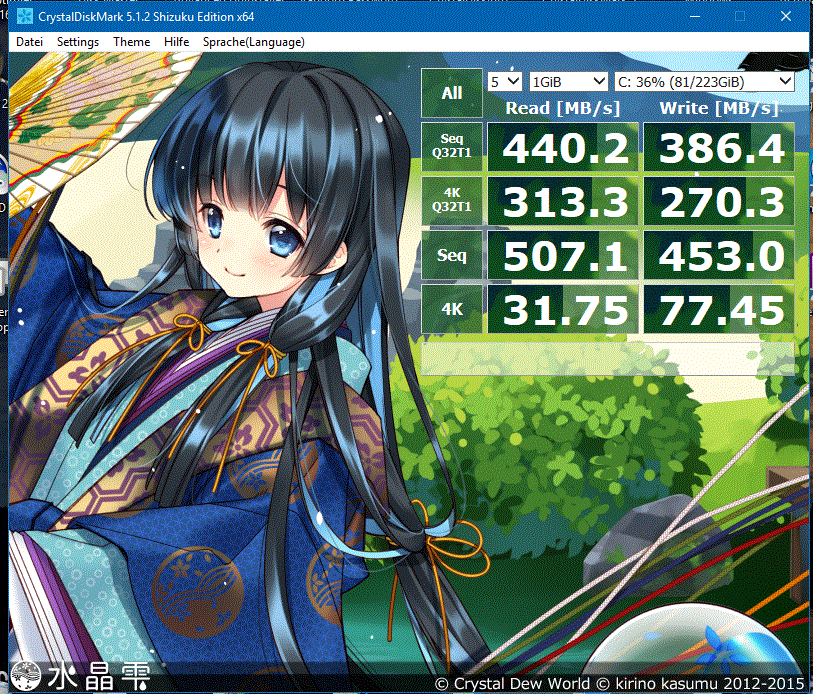Viewport: 813px width, 694px height.
Task: Click the empty comment field below results
Action: coord(608,358)
